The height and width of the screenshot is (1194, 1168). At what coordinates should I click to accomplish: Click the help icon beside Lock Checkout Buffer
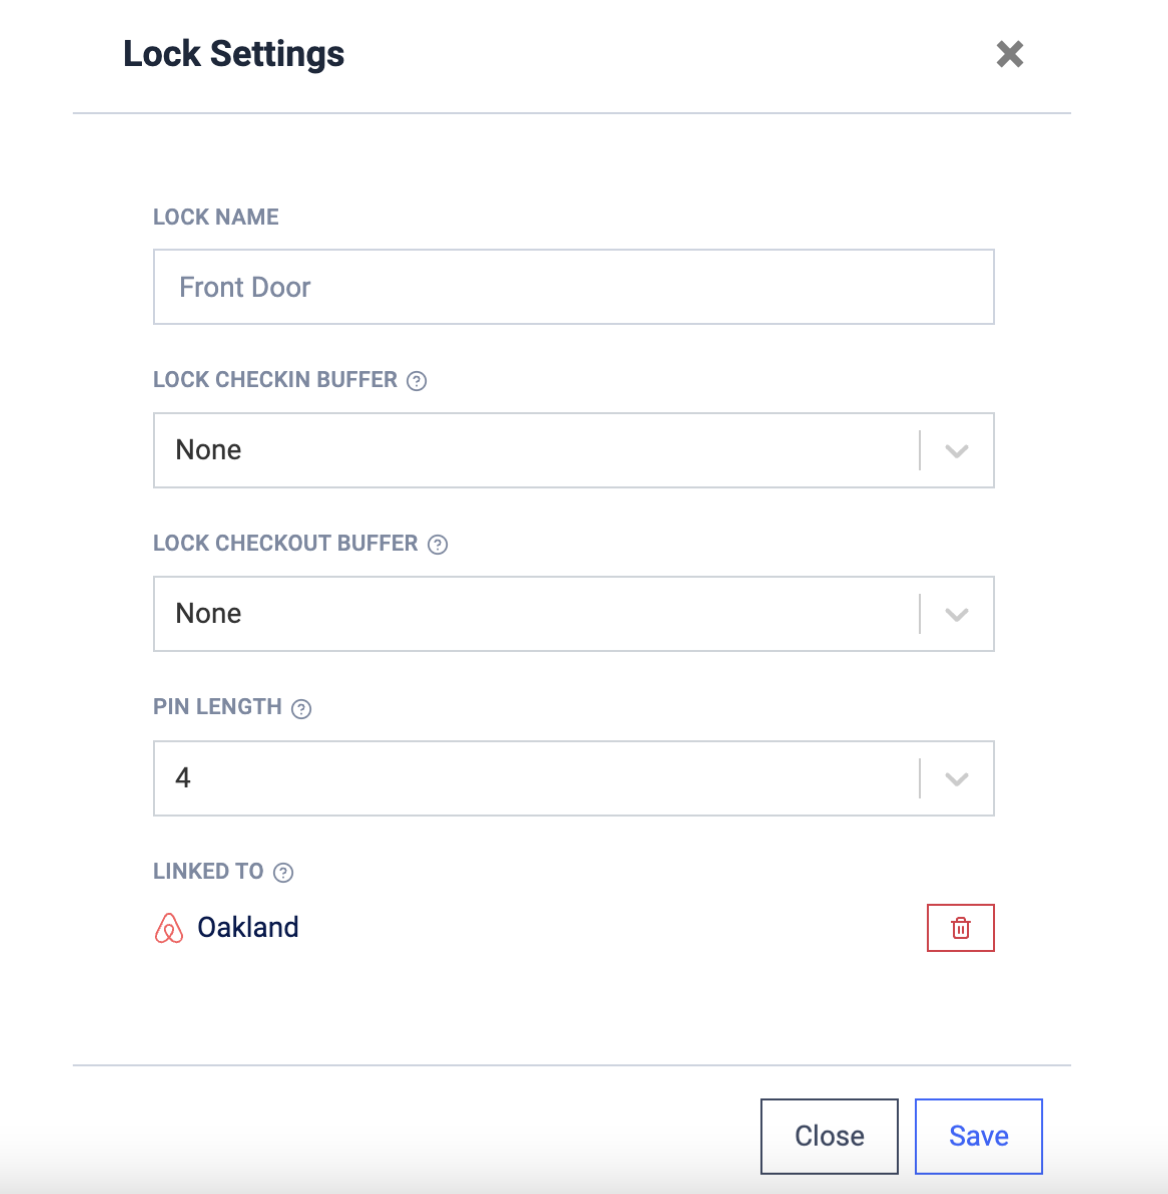coord(438,544)
